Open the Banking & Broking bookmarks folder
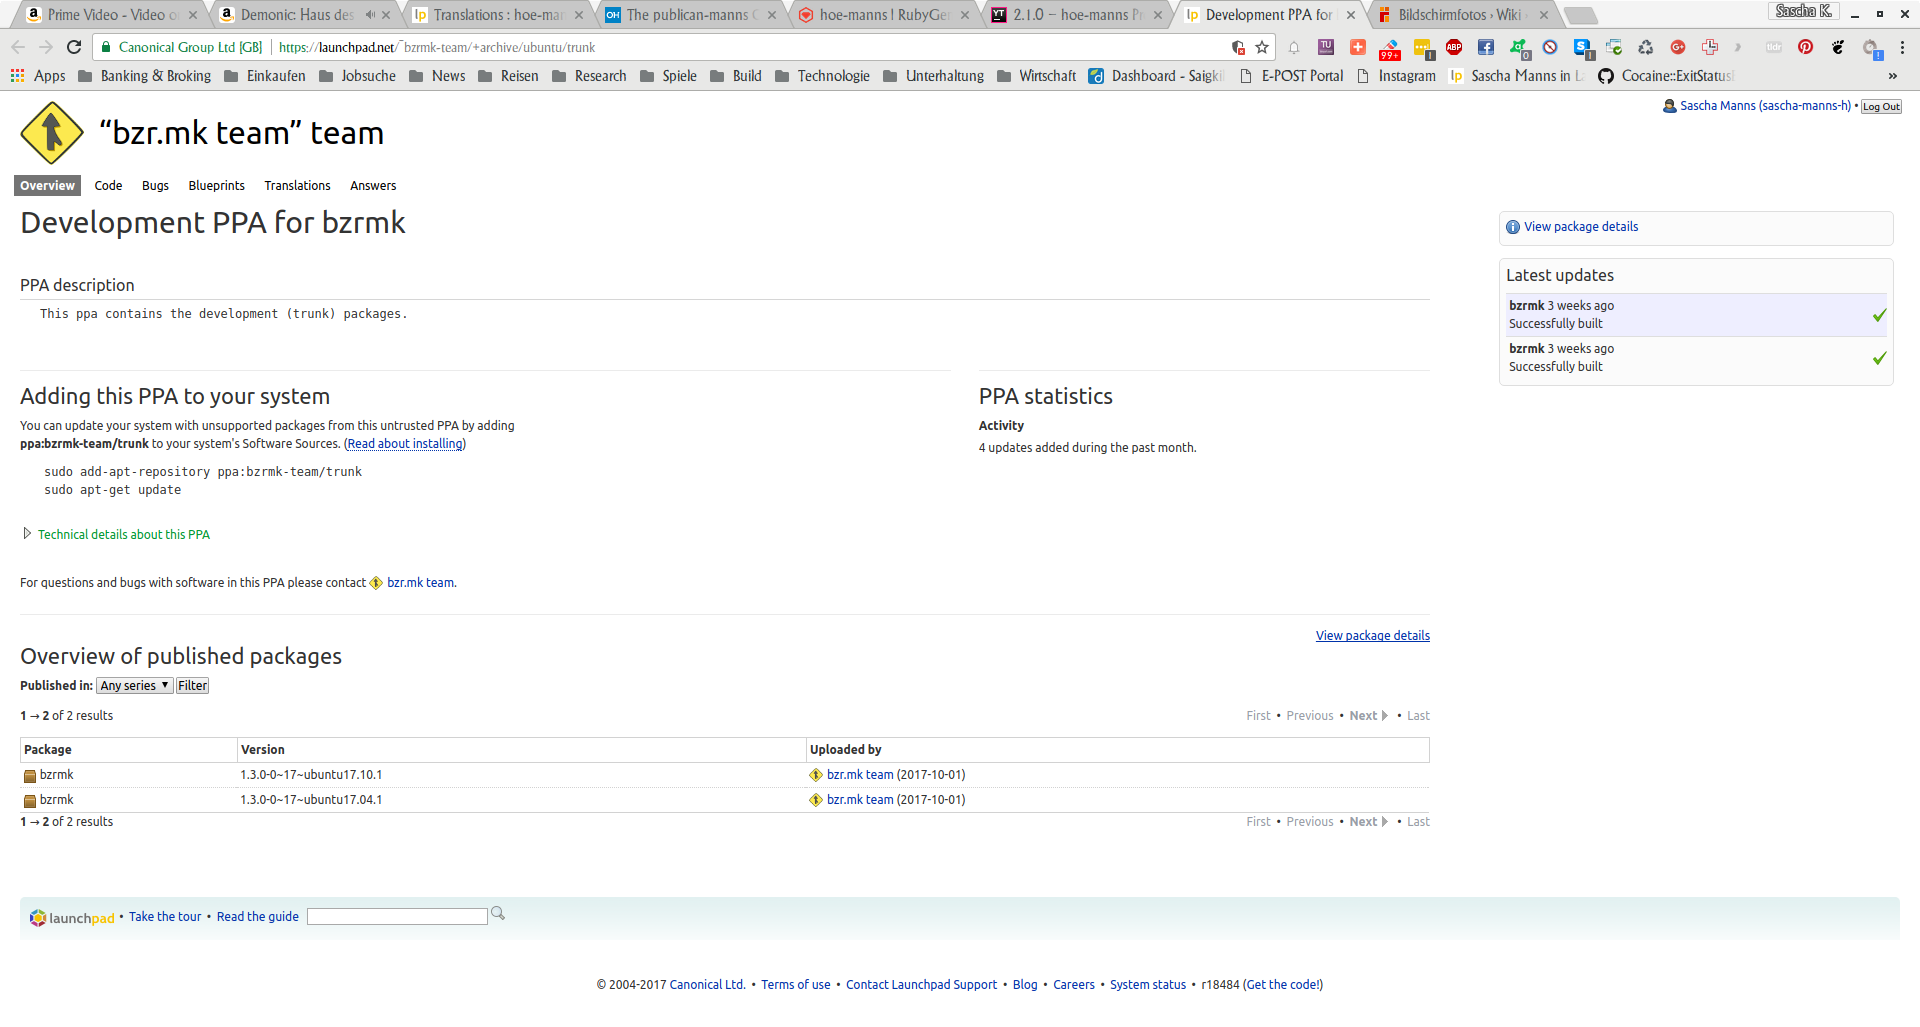Screen dimensions: 1920x1027 (144, 76)
